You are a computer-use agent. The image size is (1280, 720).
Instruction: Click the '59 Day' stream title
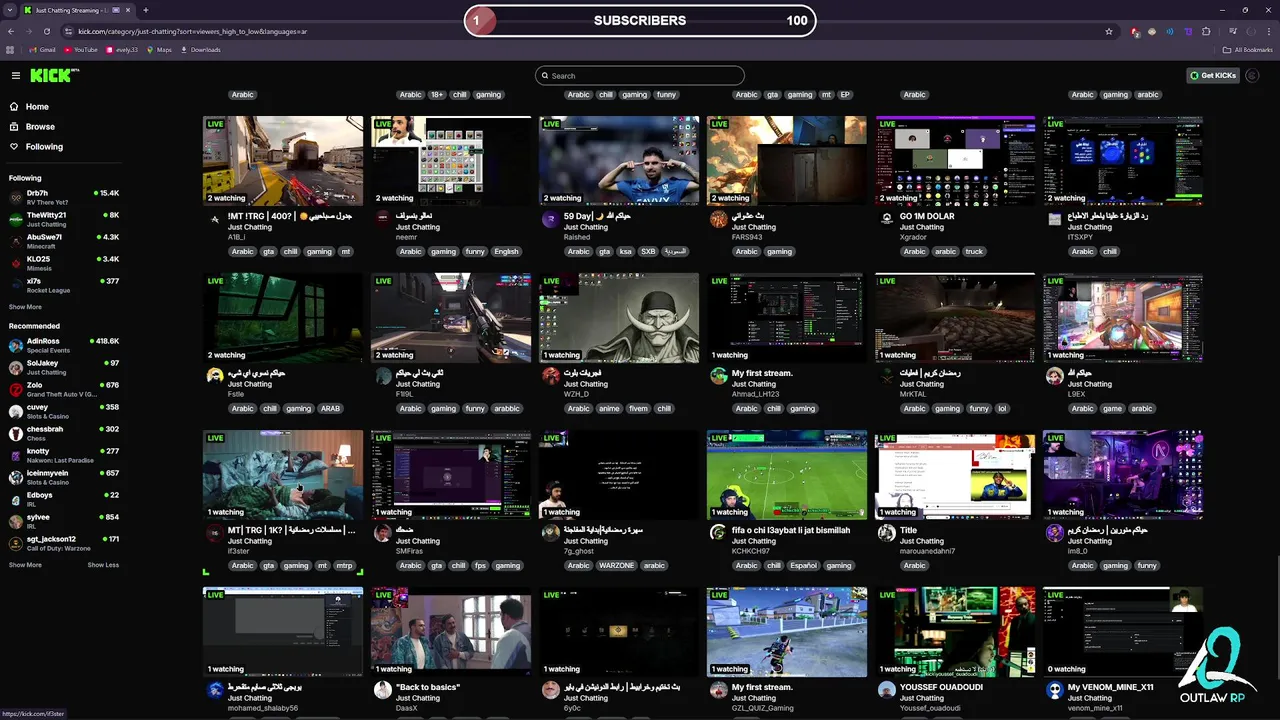[597, 216]
